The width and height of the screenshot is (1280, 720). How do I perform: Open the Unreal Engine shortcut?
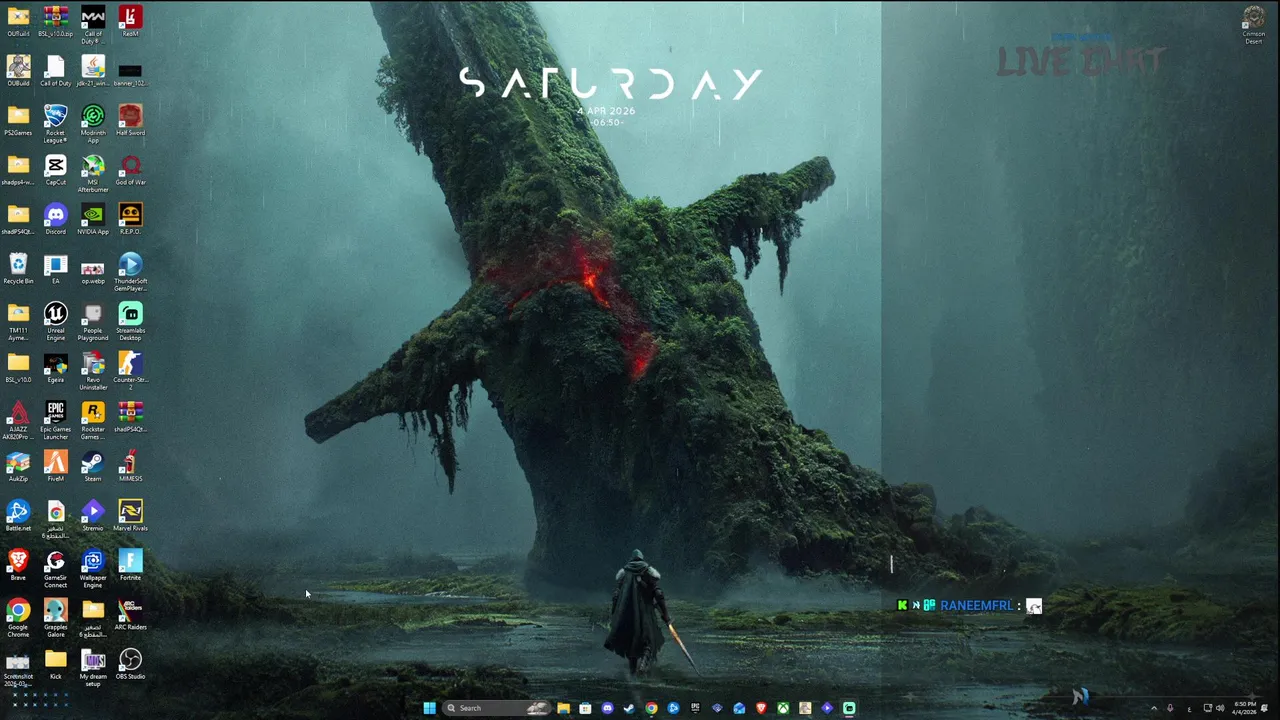tap(55, 322)
